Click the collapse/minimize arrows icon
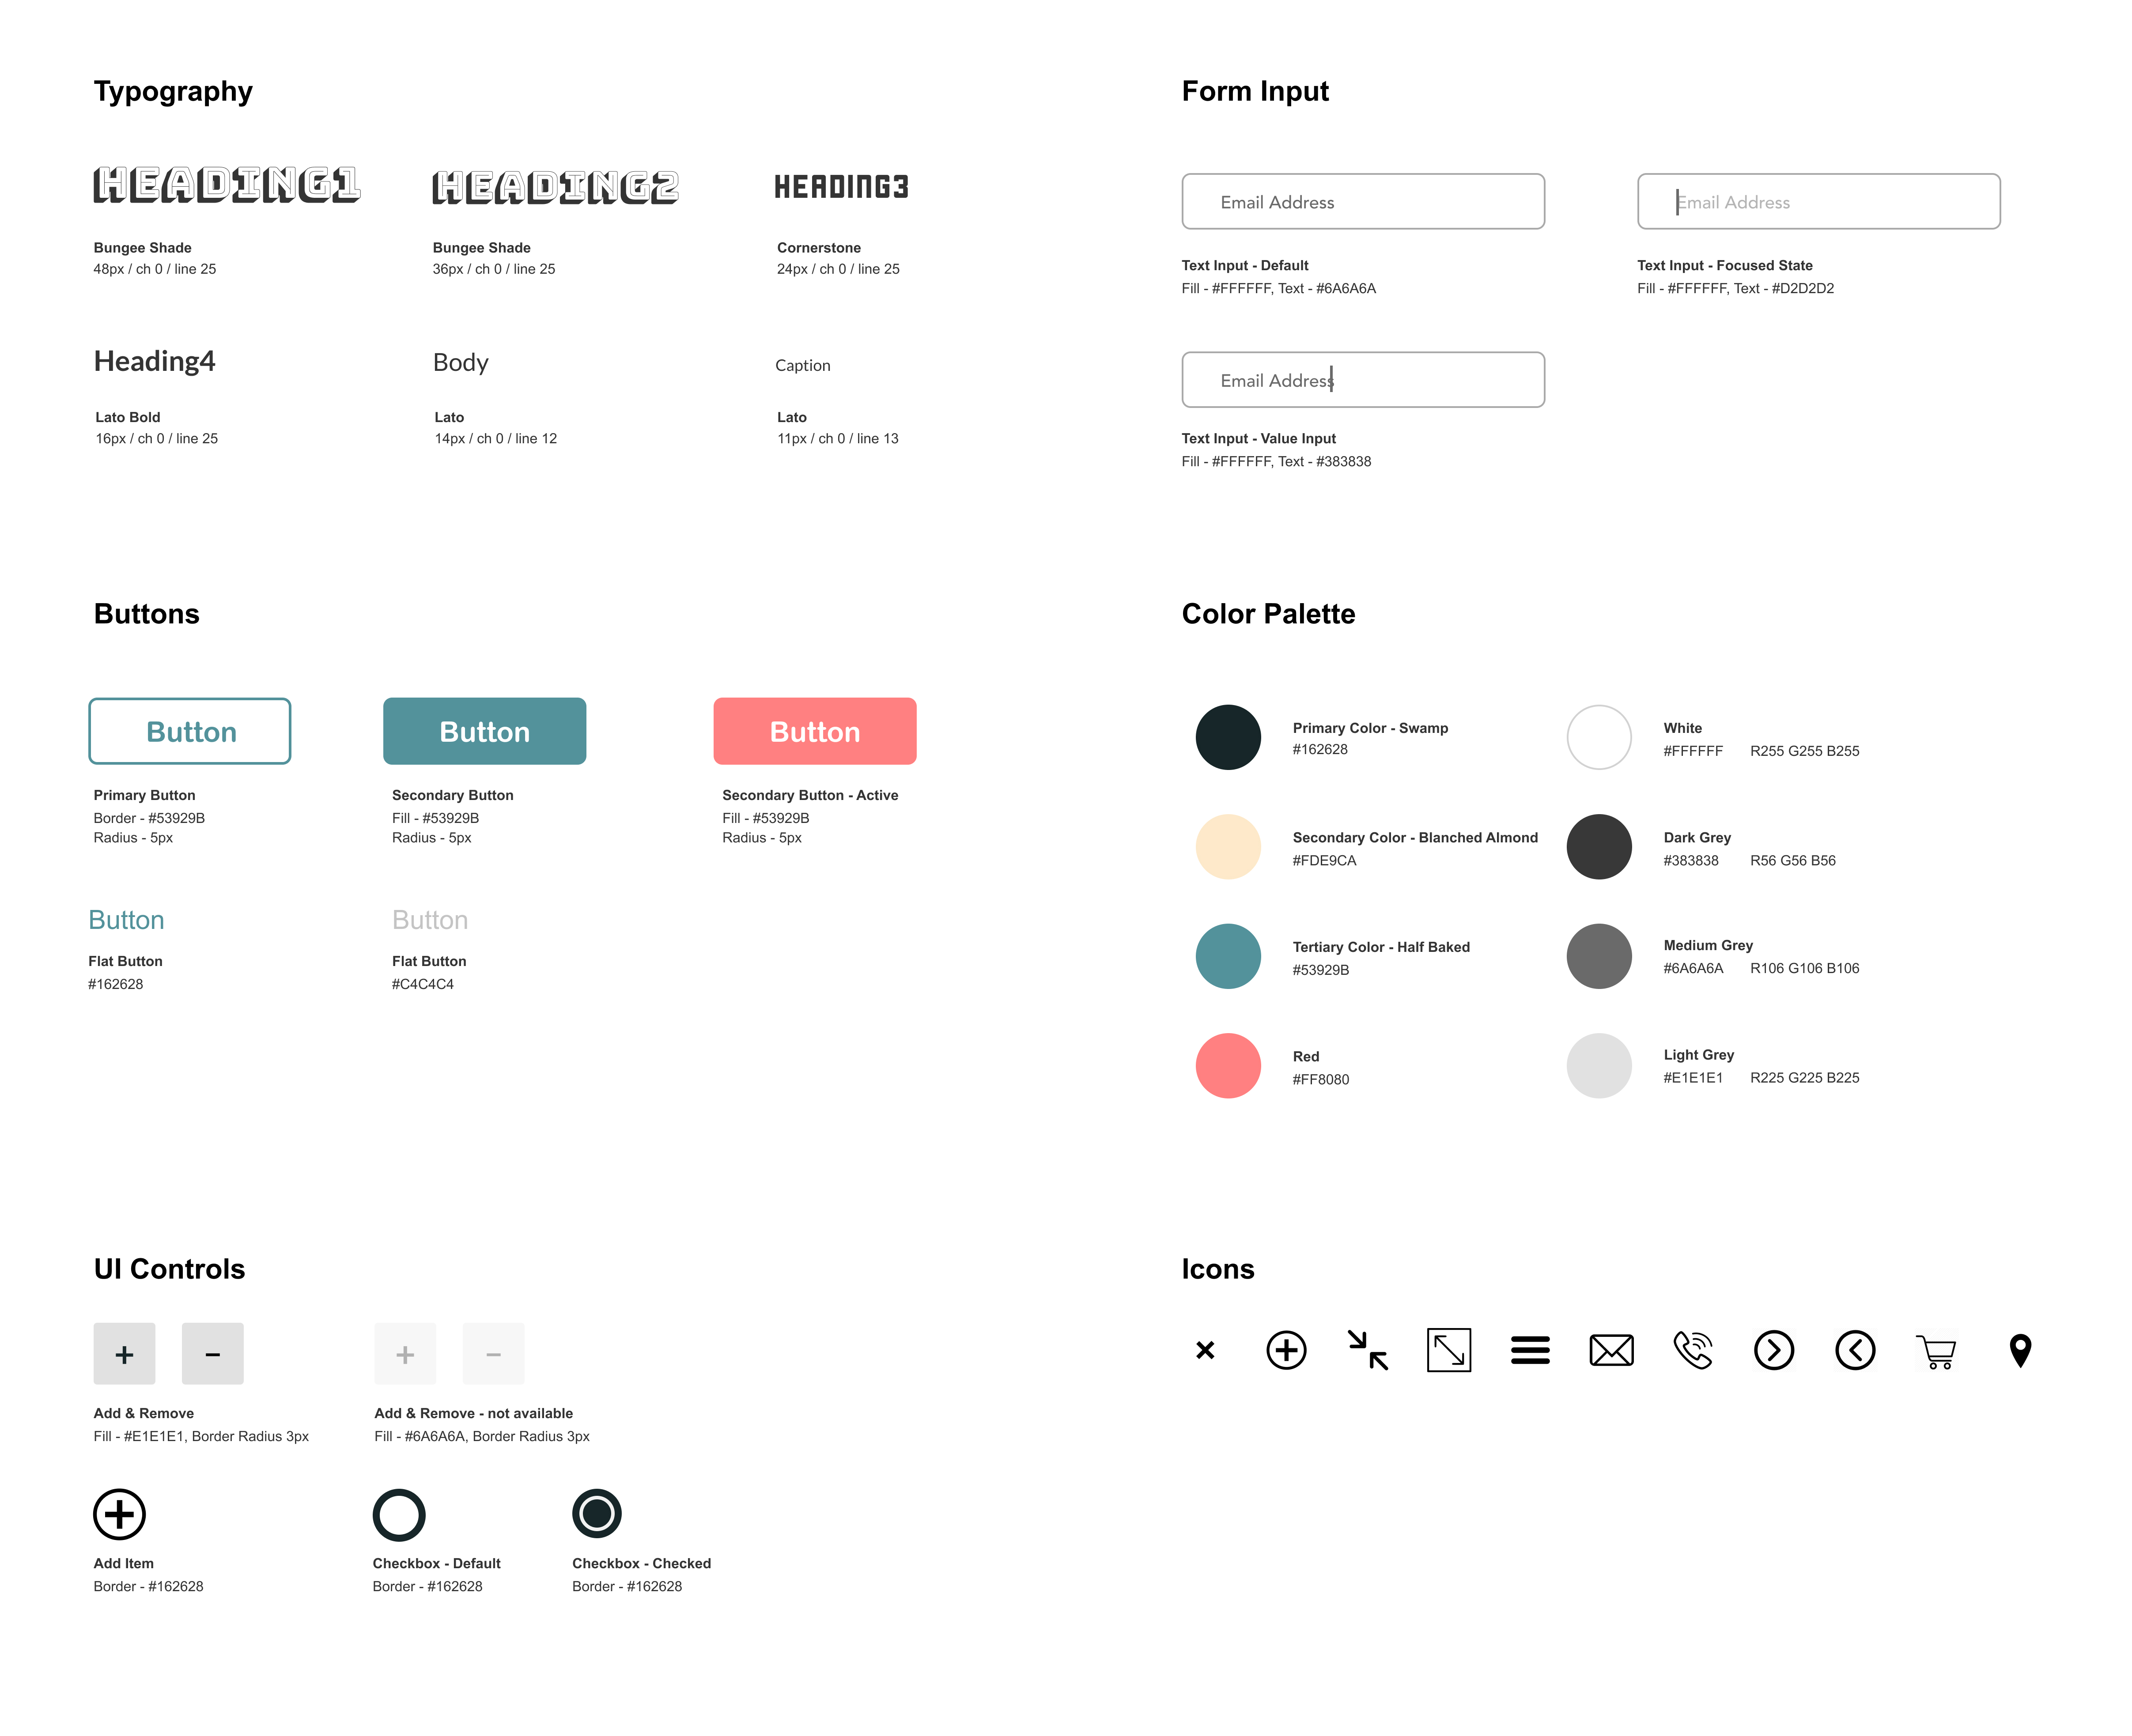Viewport: 2132px width, 1736px height. pos(1369,1348)
